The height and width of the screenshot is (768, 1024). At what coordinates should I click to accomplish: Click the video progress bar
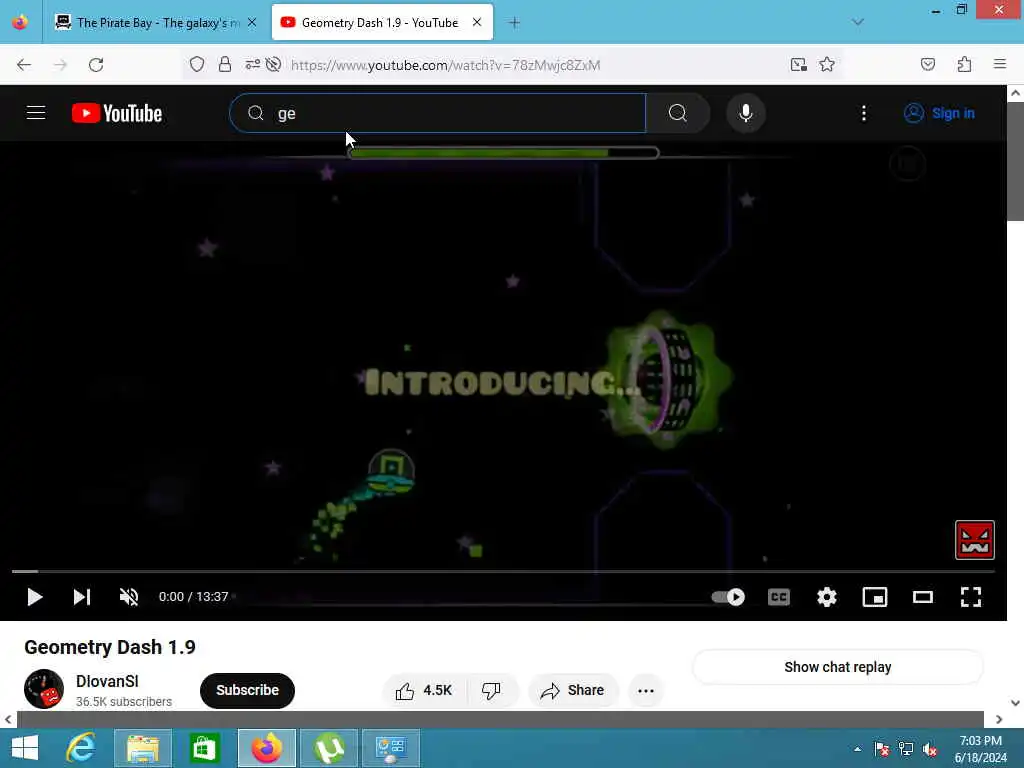tap(503, 571)
